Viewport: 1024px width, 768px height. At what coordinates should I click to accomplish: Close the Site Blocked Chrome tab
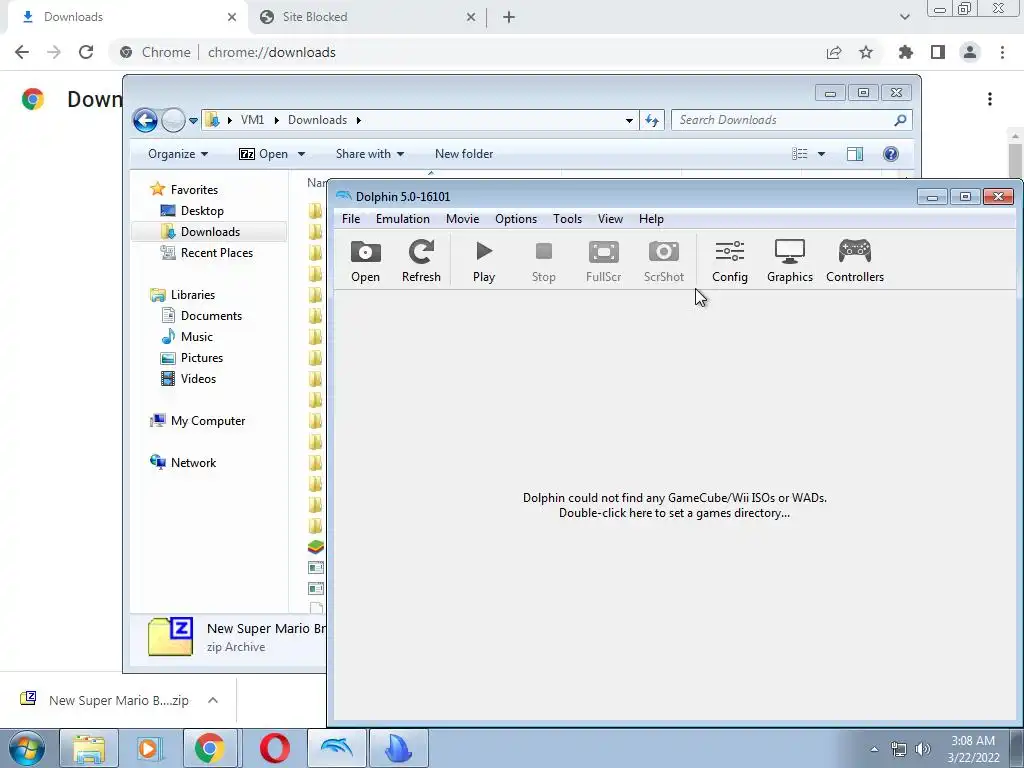point(471,17)
